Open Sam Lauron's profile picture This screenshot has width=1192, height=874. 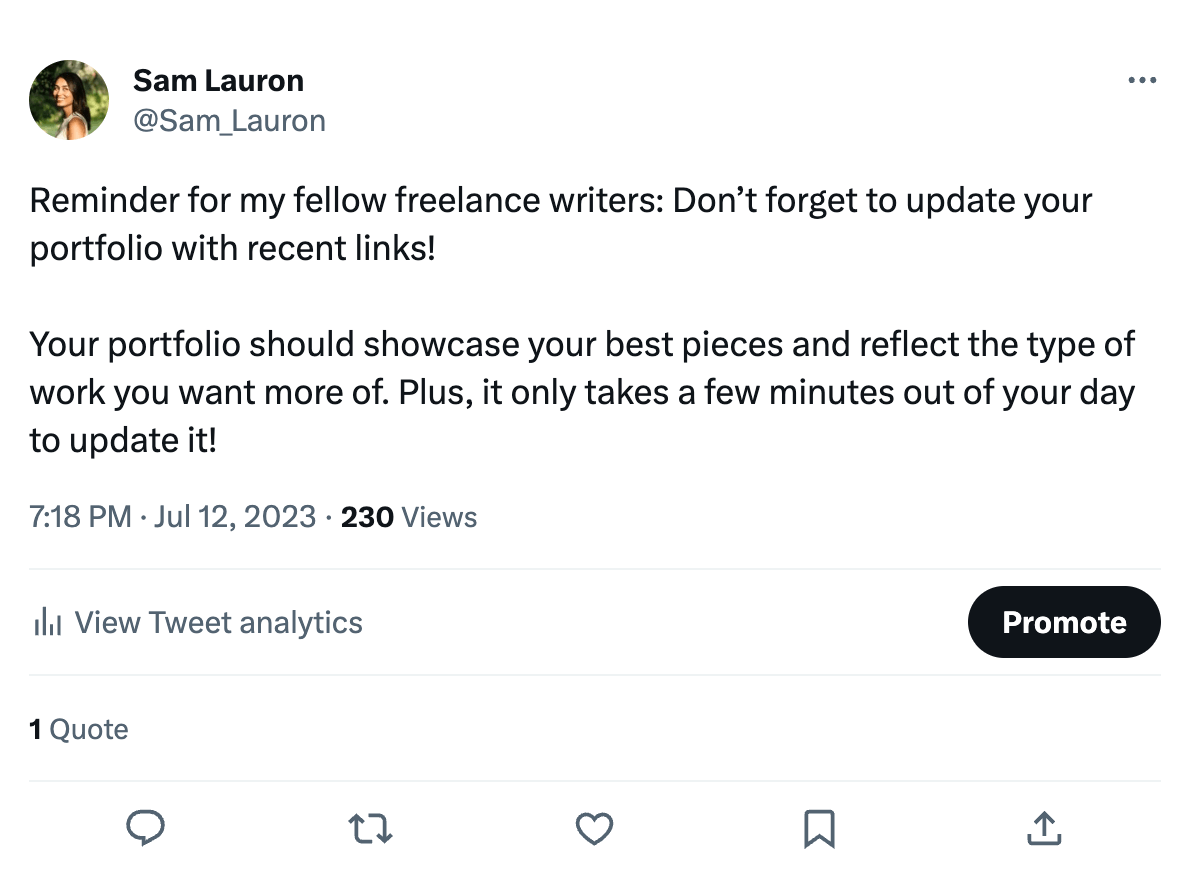(x=69, y=100)
